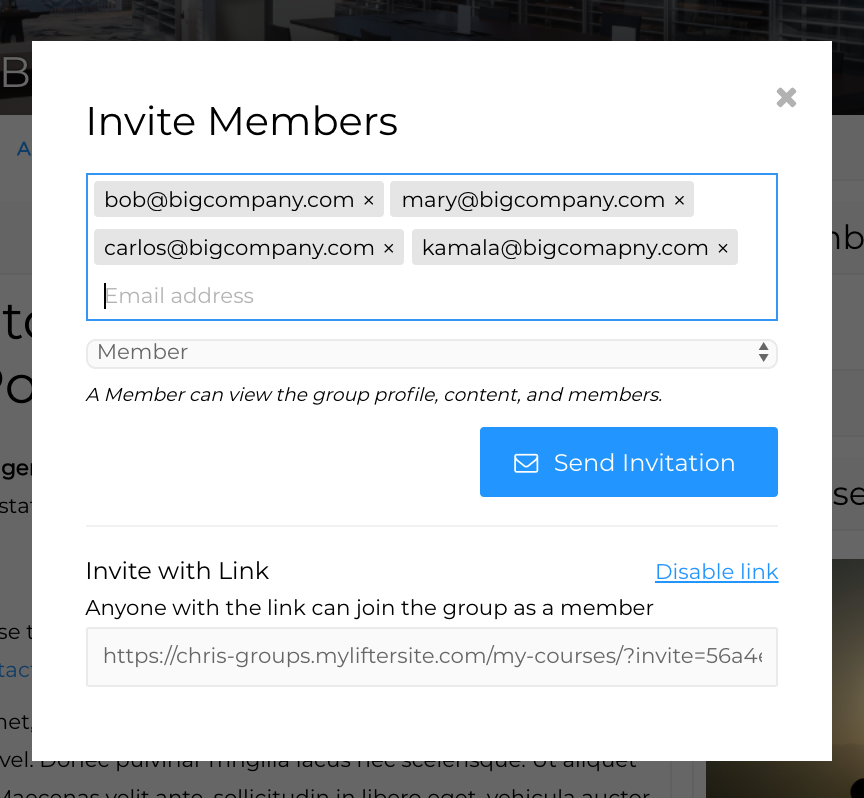Remove kamala@bigcomapny.com email tag

[x=723, y=249]
